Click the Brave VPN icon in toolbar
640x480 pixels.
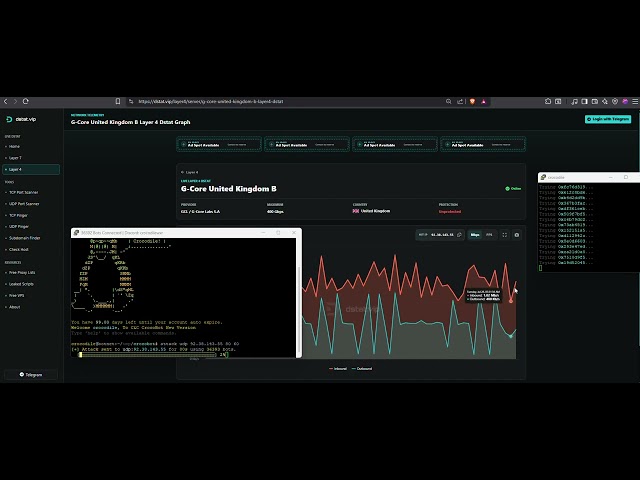click(615, 101)
